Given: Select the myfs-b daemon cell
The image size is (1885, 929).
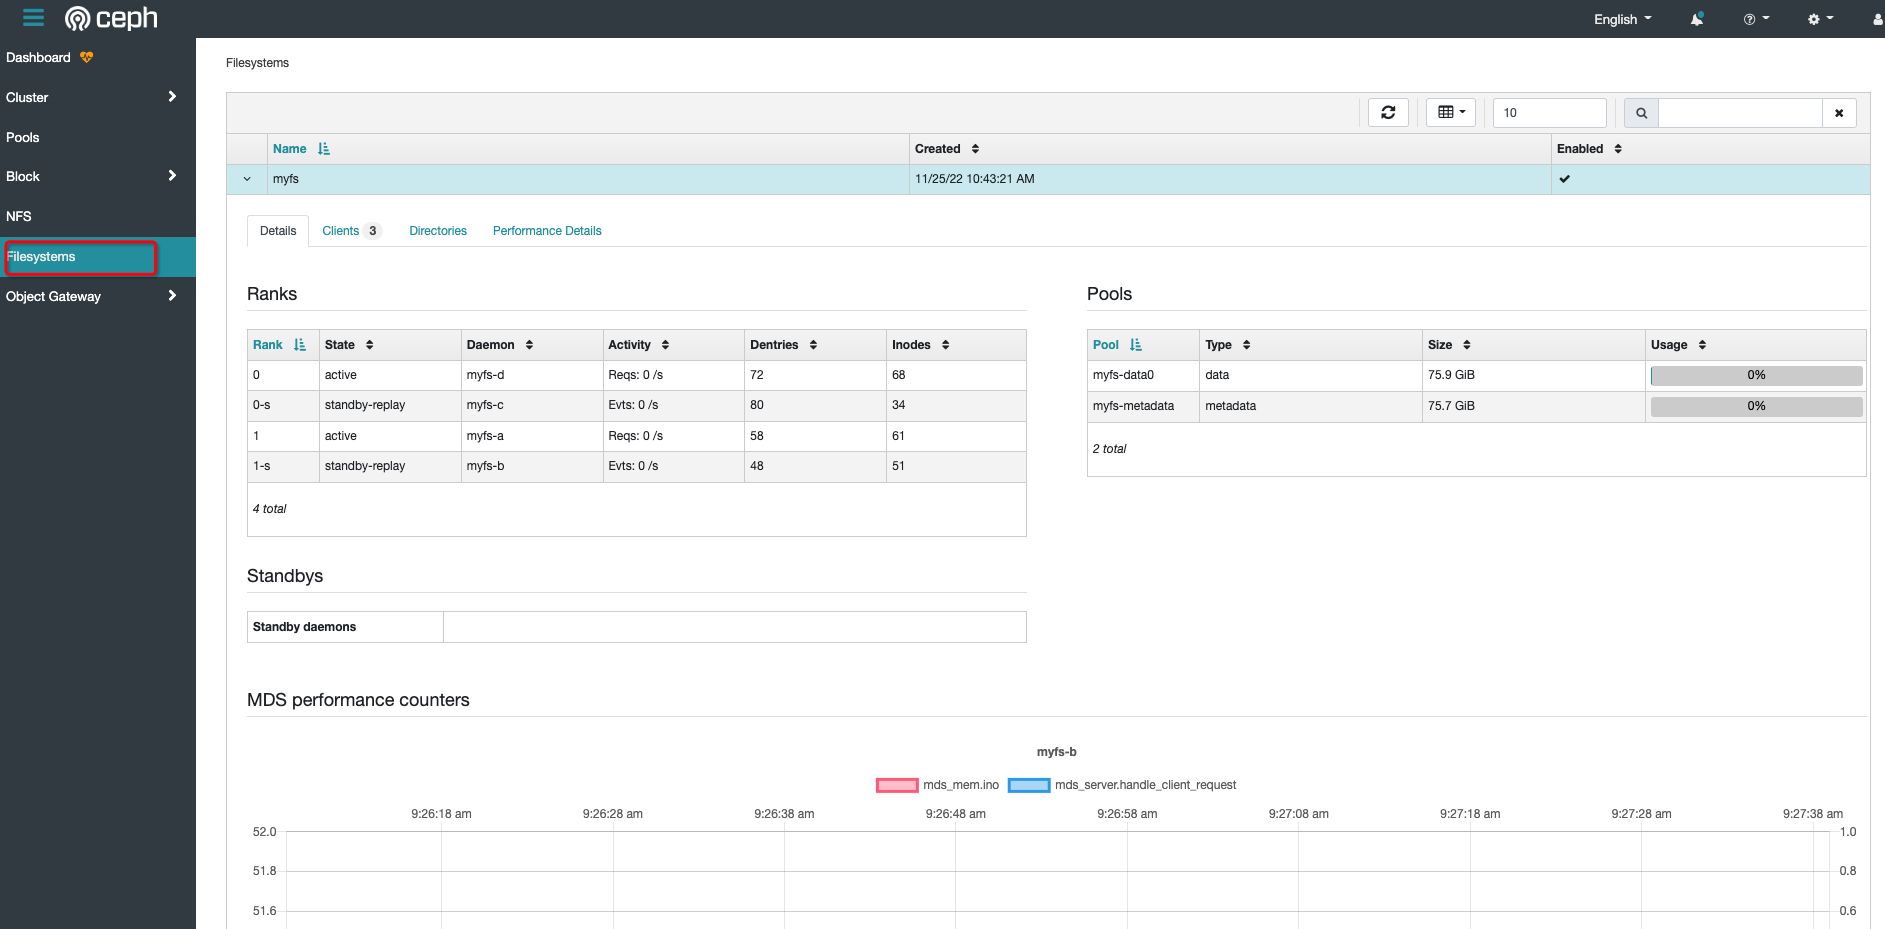Looking at the screenshot, I should pos(532,466).
